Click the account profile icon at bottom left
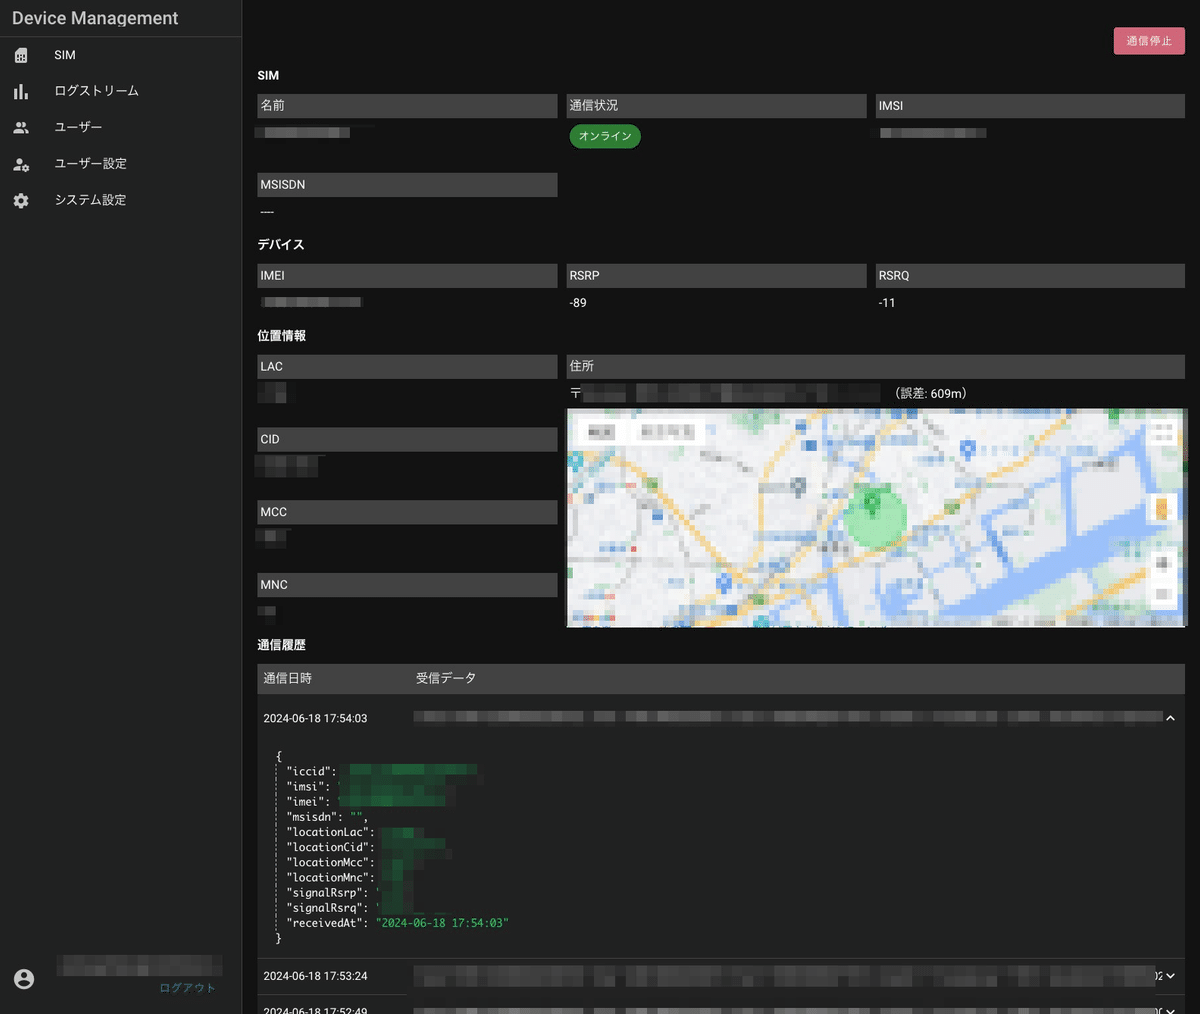Image resolution: width=1200 pixels, height=1014 pixels. [23, 979]
